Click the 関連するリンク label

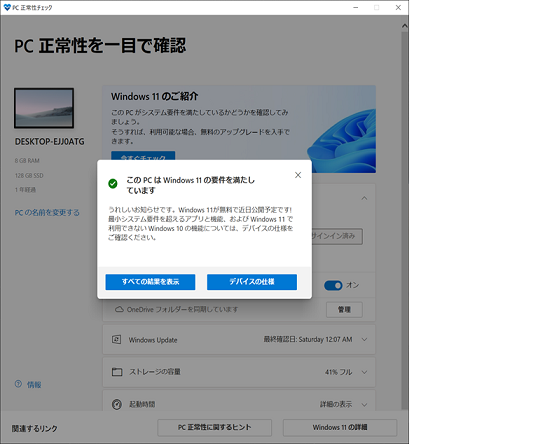(x=35, y=428)
